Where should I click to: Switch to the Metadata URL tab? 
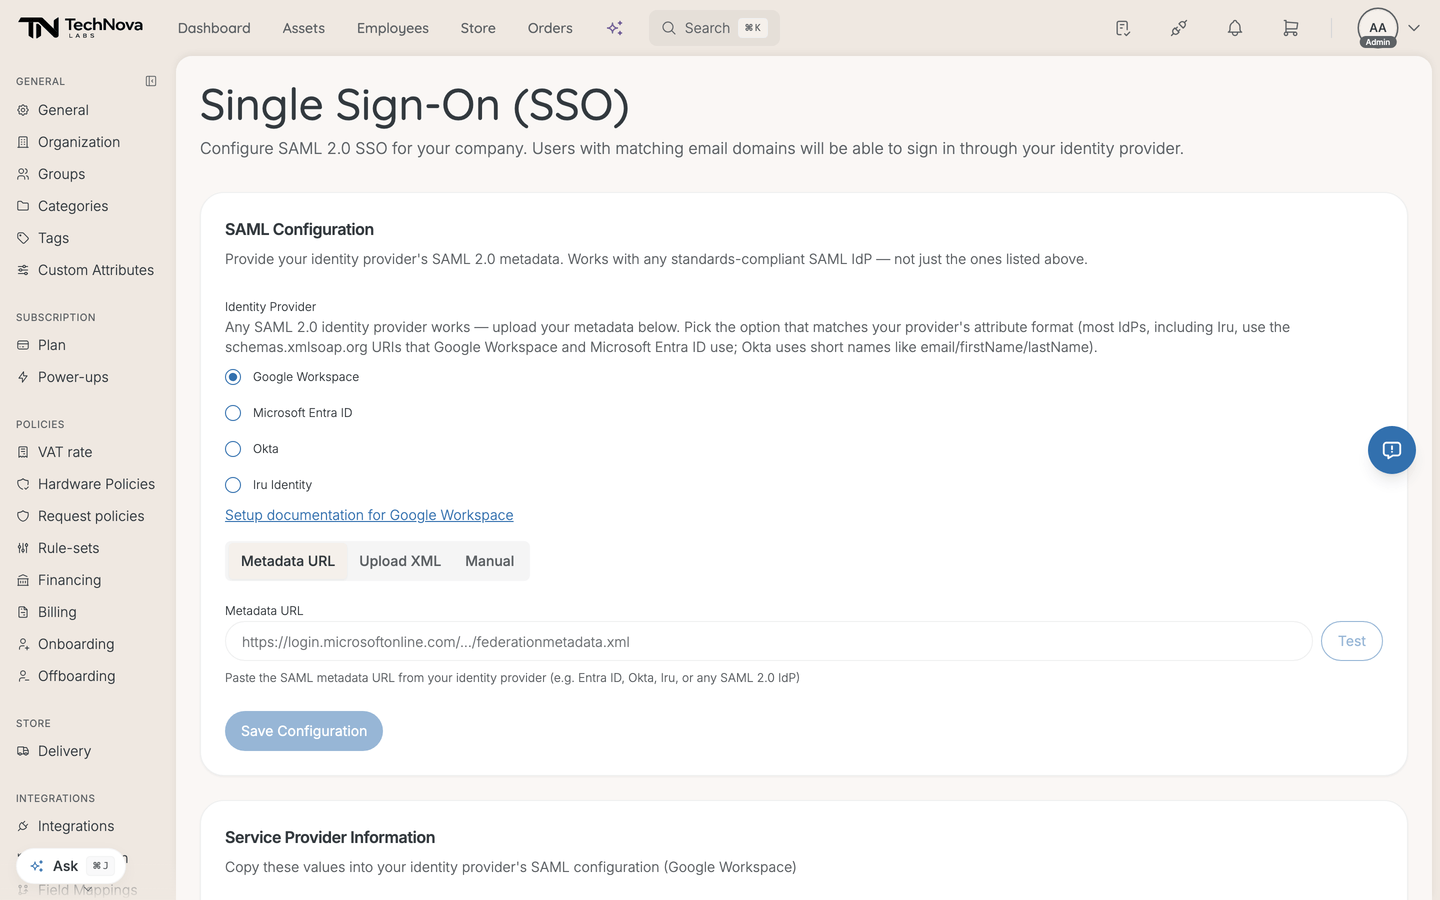pos(288,561)
